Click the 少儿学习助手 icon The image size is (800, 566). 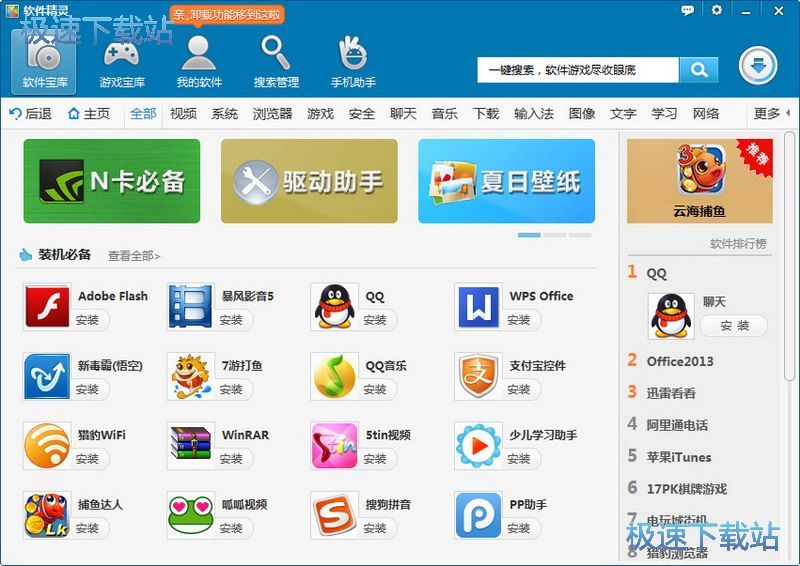(x=478, y=446)
